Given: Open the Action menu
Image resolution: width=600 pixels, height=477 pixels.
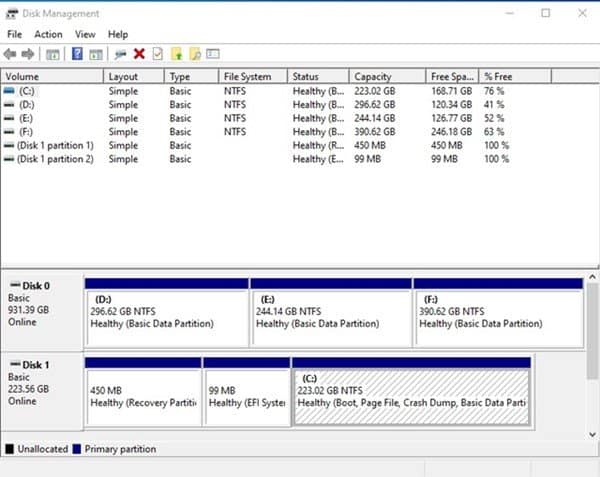Looking at the screenshot, I should coord(48,34).
